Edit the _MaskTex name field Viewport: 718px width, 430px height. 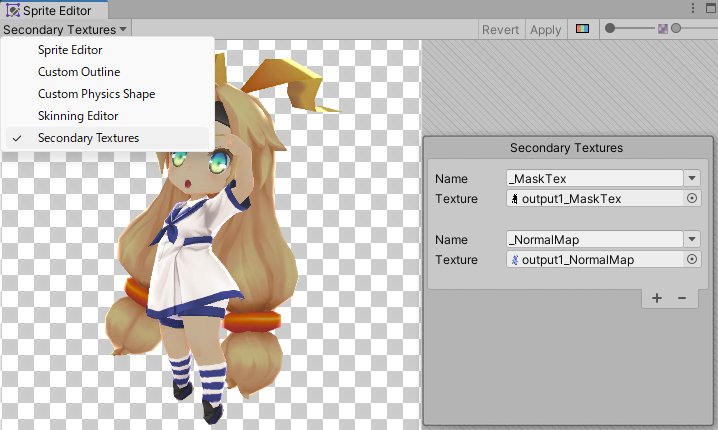[594, 178]
